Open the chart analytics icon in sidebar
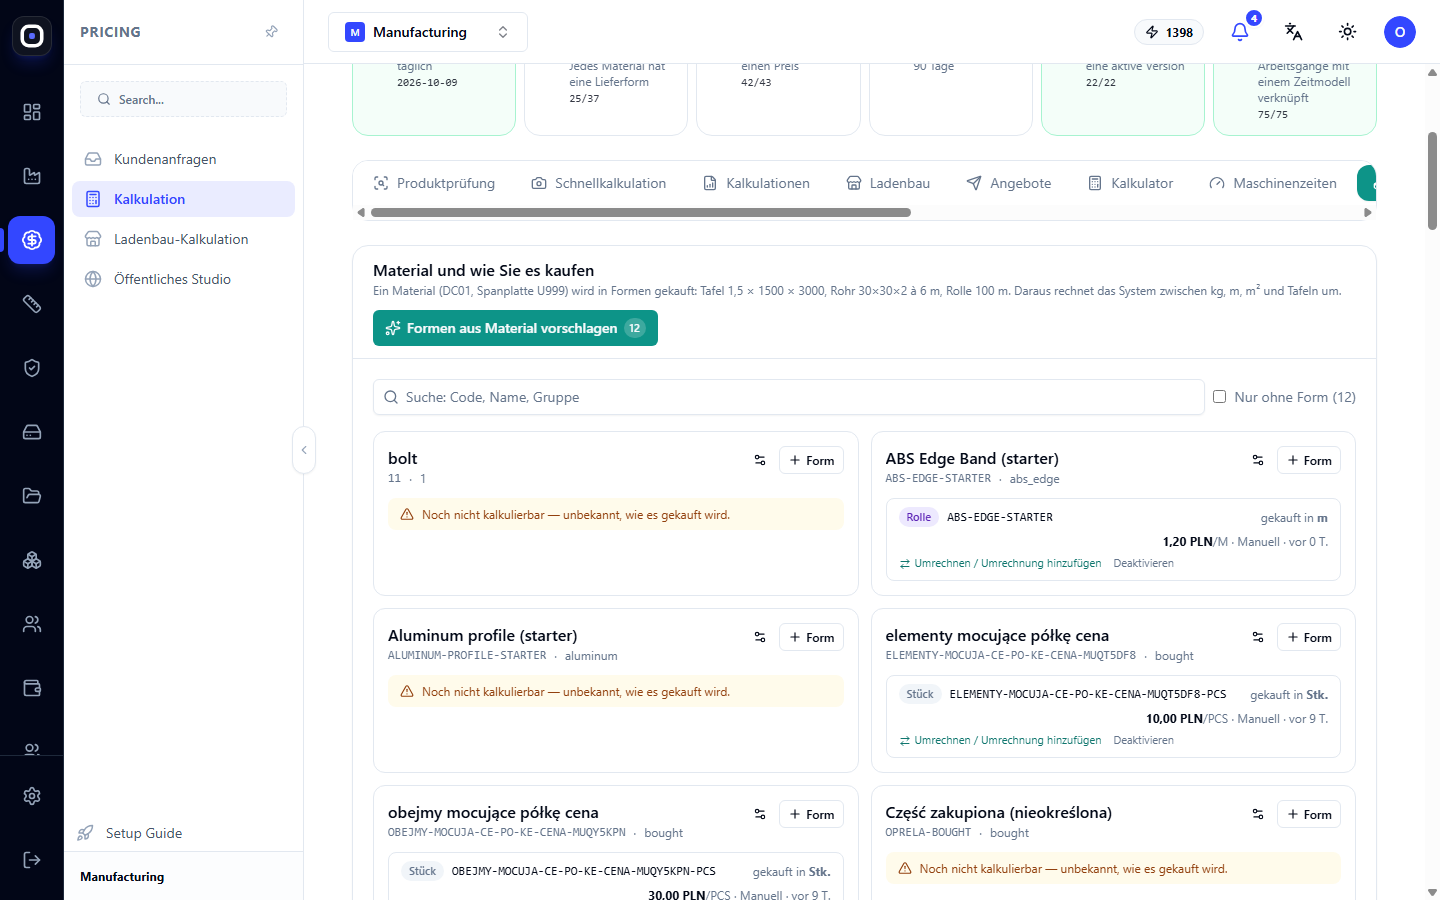Screen dimensions: 1440x900 32,176
